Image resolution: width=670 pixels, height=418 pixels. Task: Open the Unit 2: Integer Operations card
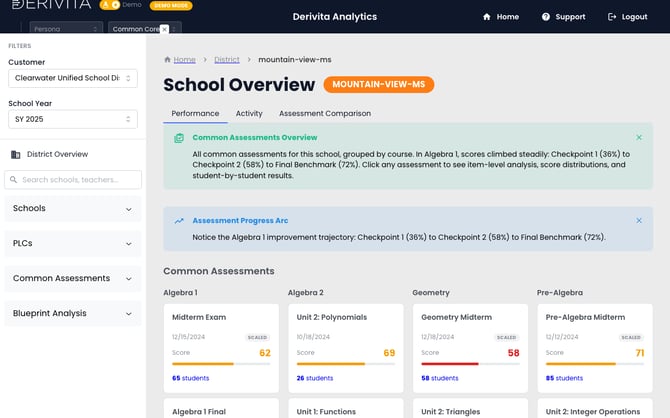[595, 408]
